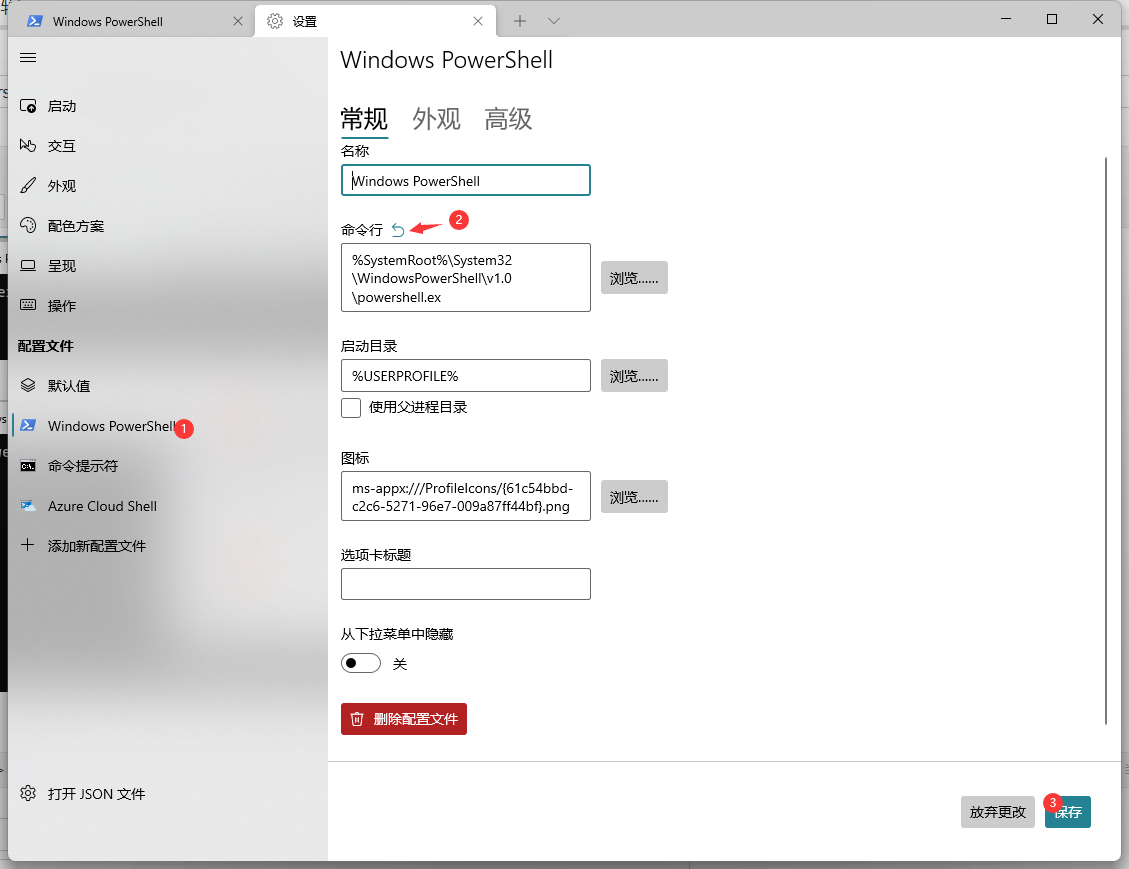Click the Azure Cloud Shell icon
1129x869 pixels.
click(x=28, y=505)
